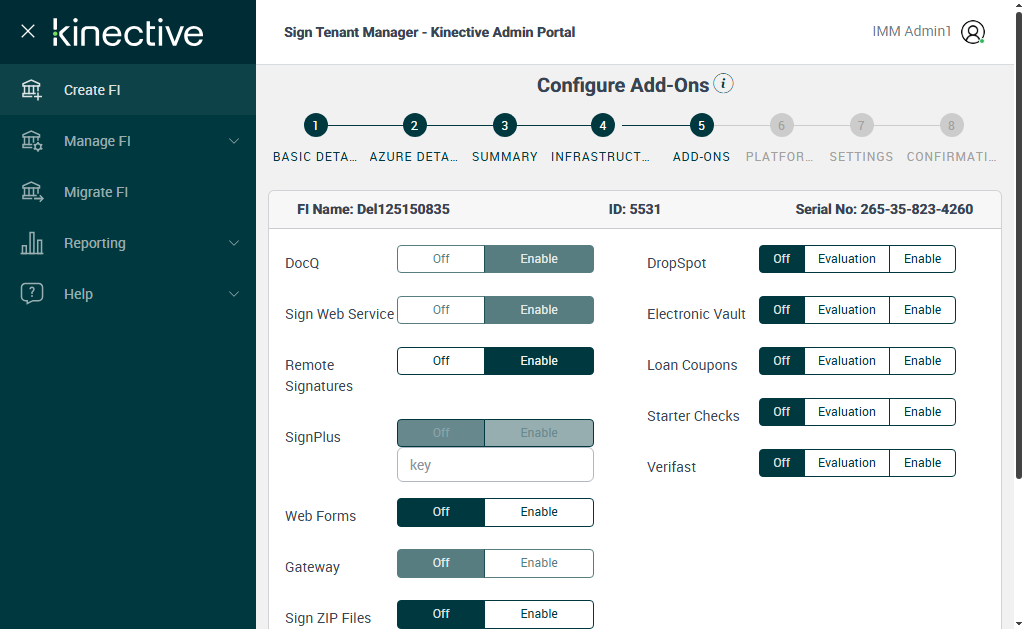Close the sidebar with the X icon

(27, 31)
